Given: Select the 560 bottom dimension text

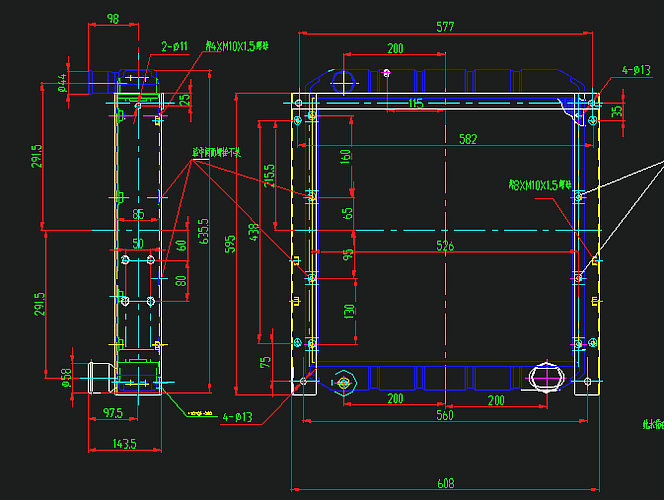Looking at the screenshot, I should tap(444, 414).
